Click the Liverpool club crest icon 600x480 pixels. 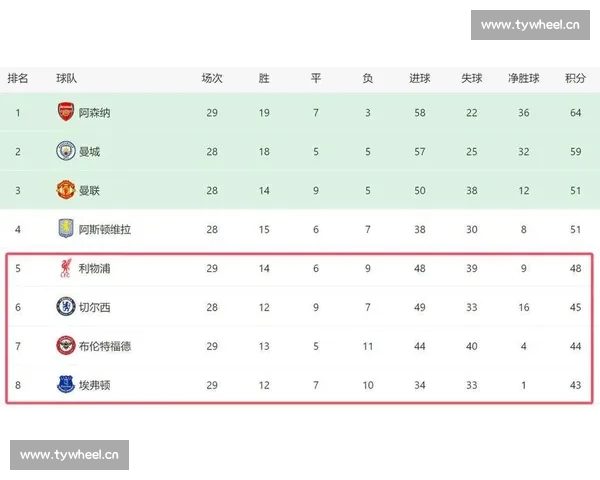(x=66, y=268)
